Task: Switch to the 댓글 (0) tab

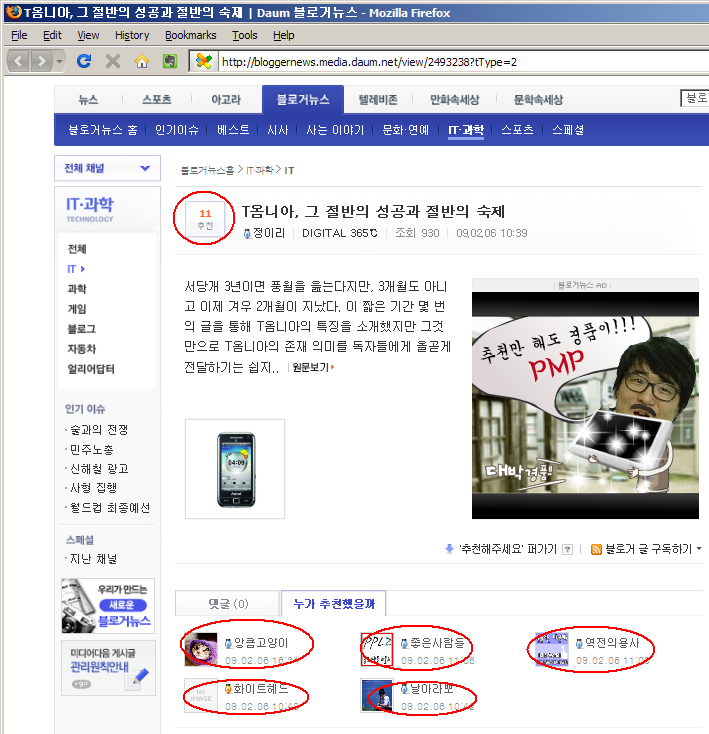Action: click(x=228, y=603)
